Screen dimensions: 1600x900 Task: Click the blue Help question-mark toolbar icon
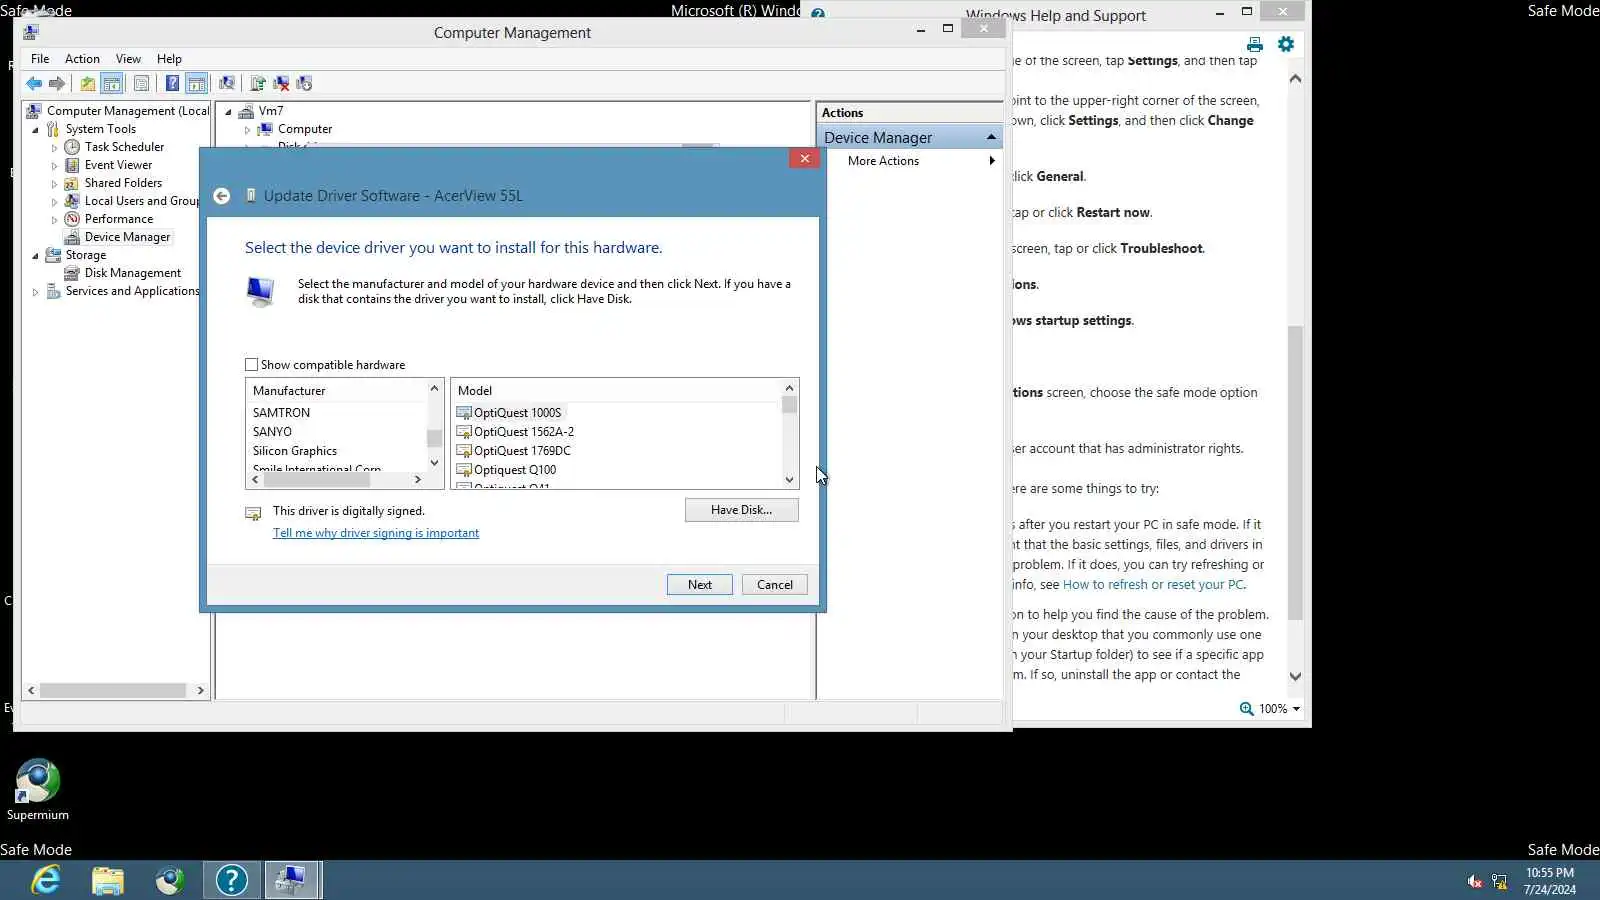point(172,84)
